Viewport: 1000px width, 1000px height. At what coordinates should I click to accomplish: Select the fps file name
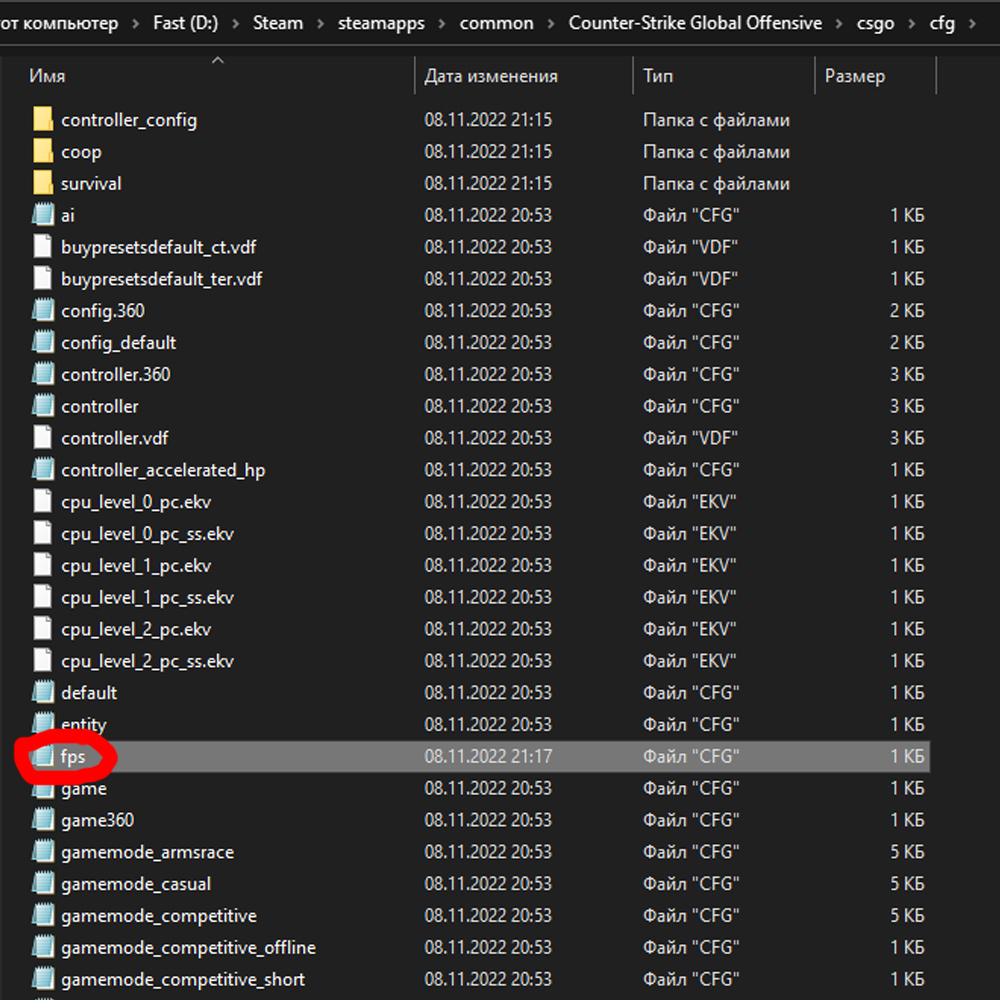pos(73,757)
